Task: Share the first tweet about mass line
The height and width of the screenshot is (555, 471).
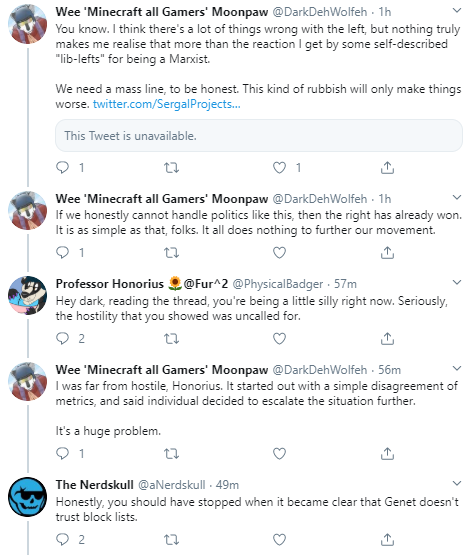Action: (387, 168)
